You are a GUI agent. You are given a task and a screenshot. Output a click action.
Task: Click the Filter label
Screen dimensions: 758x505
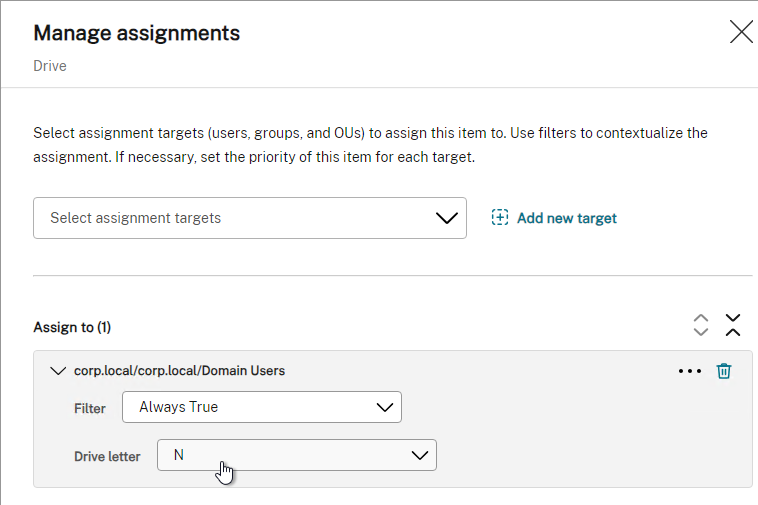pos(89,408)
